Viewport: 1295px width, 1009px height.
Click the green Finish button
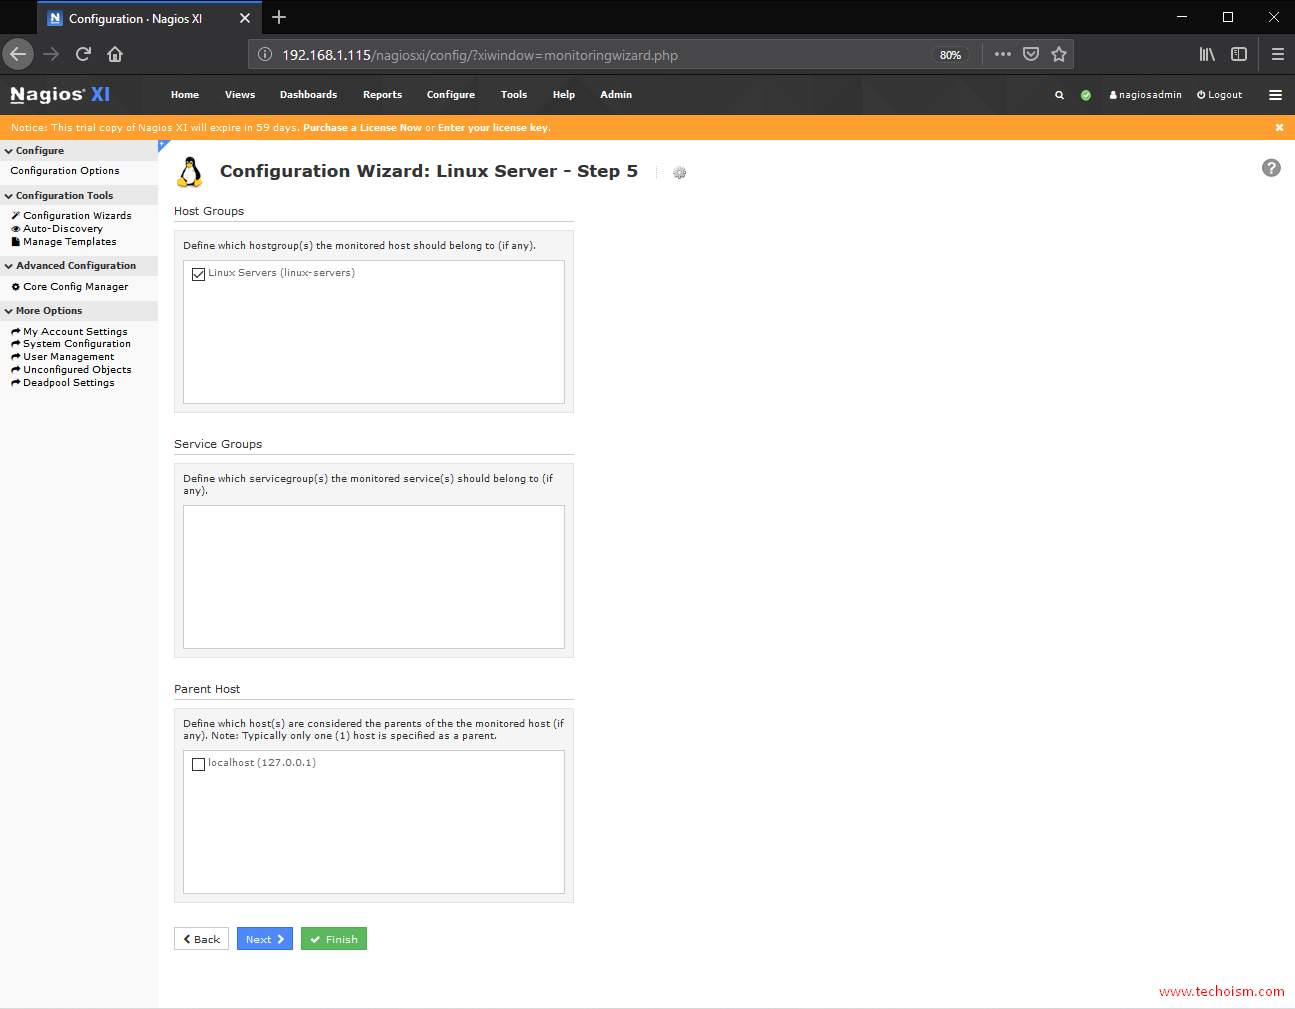pyautogui.click(x=334, y=939)
